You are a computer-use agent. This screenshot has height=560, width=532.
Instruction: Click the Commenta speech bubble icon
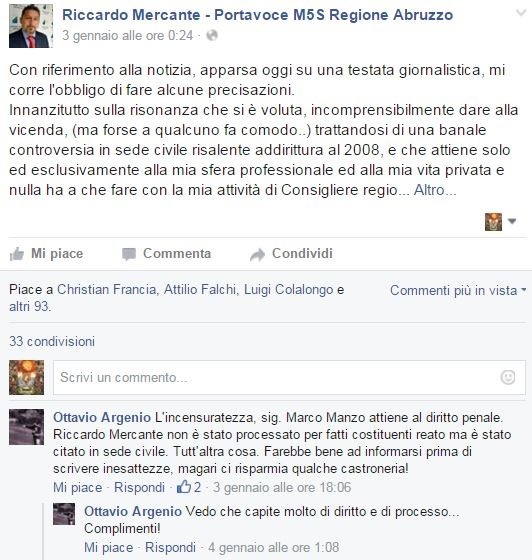tap(129, 254)
